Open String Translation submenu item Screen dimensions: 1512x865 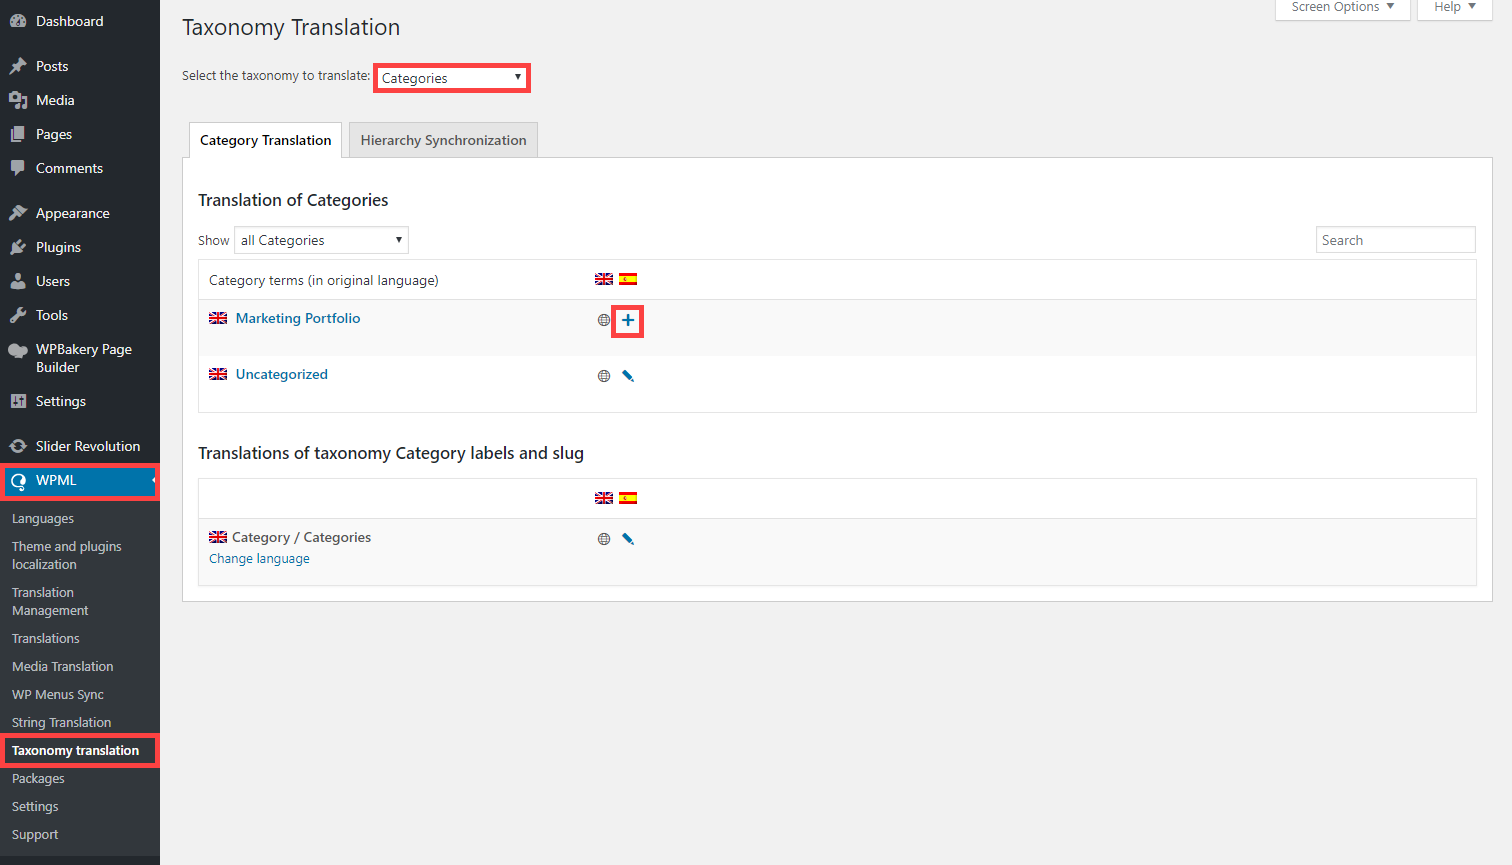point(61,723)
